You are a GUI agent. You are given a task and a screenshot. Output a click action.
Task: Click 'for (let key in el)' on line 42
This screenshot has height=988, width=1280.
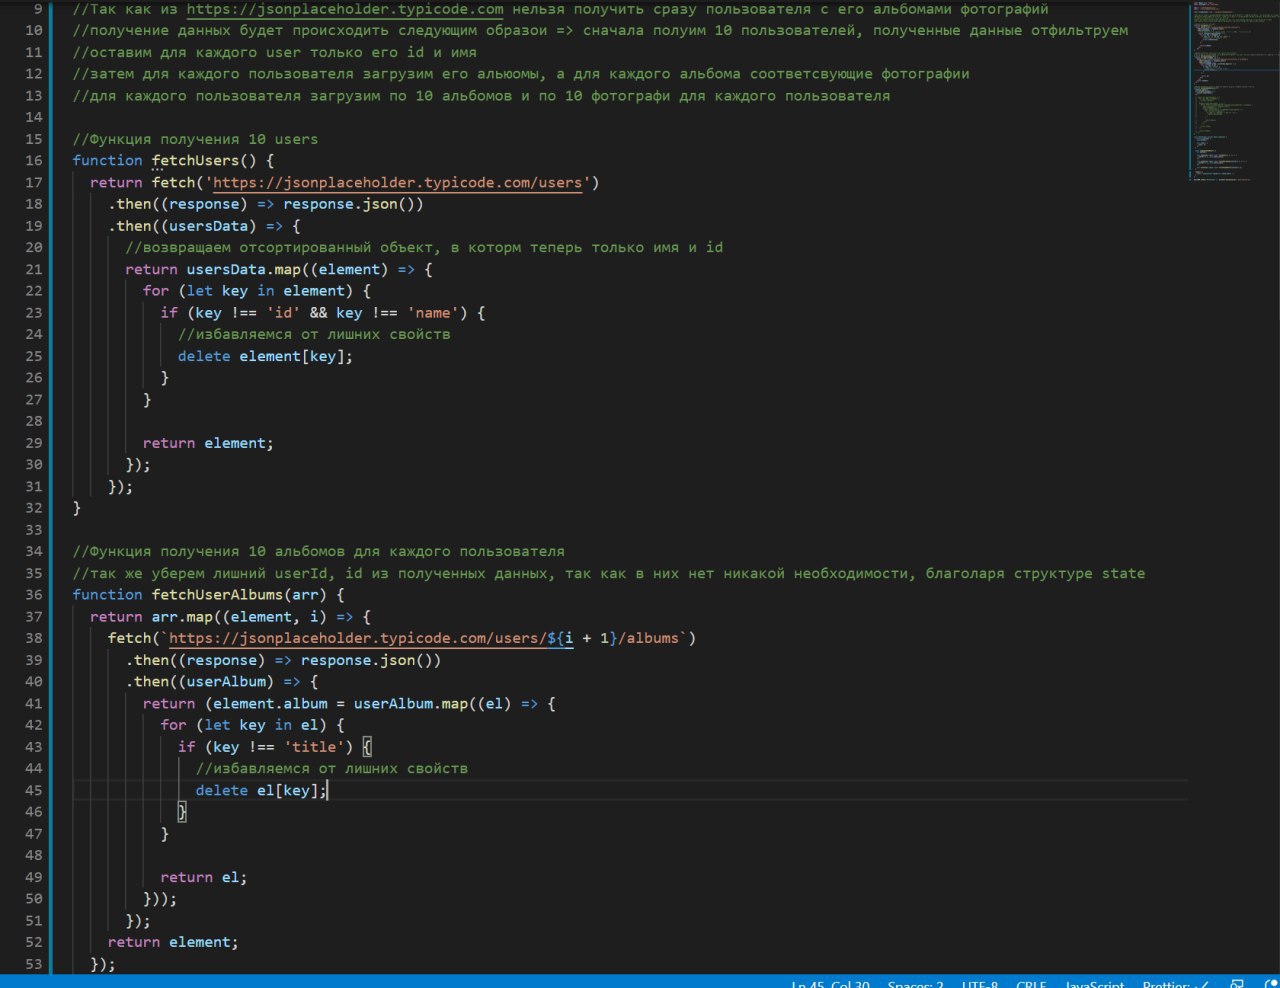coord(244,725)
